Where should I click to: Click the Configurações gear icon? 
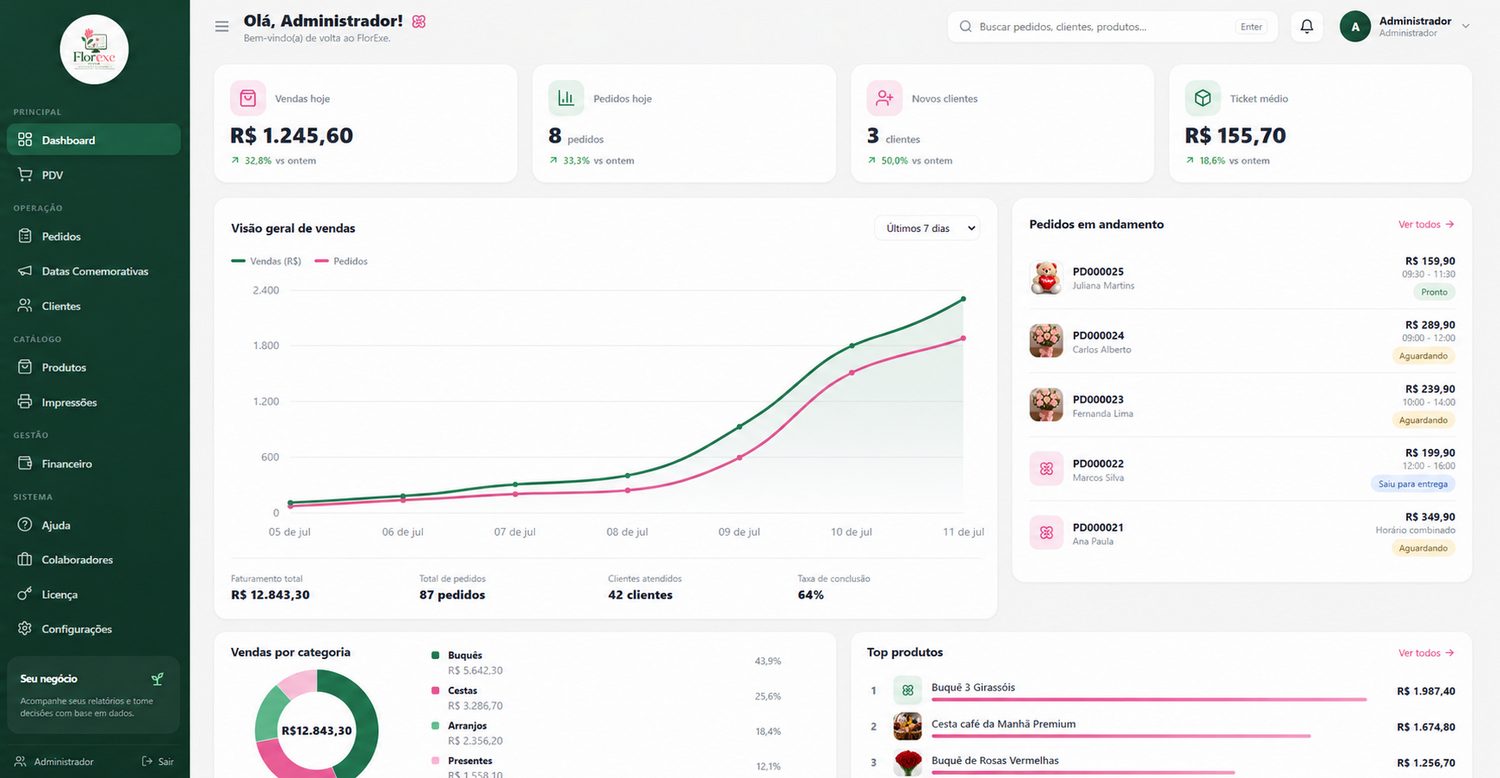tap(25, 629)
